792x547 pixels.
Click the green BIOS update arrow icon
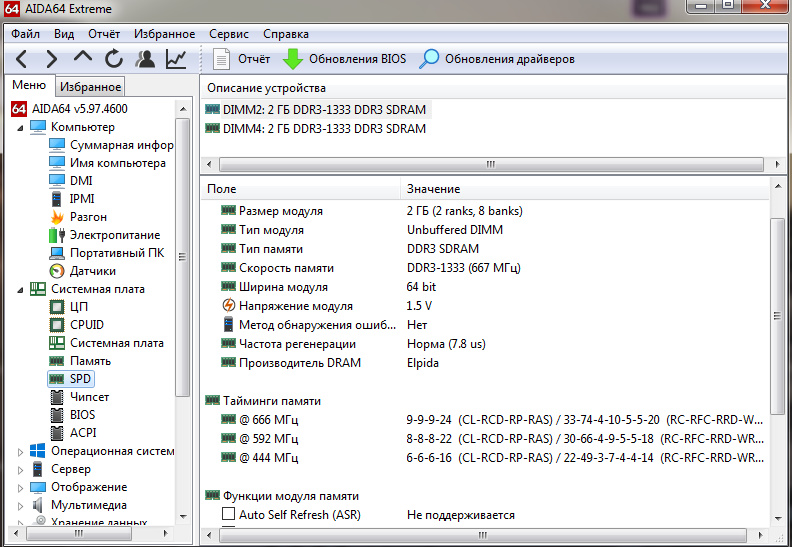point(292,59)
